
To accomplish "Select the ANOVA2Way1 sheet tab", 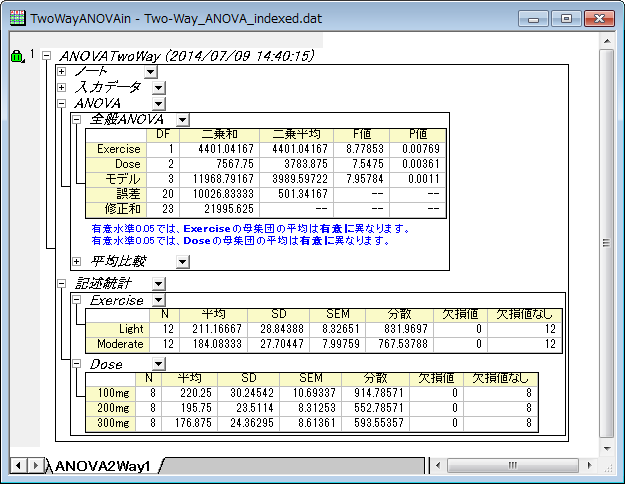I will tap(103, 466).
